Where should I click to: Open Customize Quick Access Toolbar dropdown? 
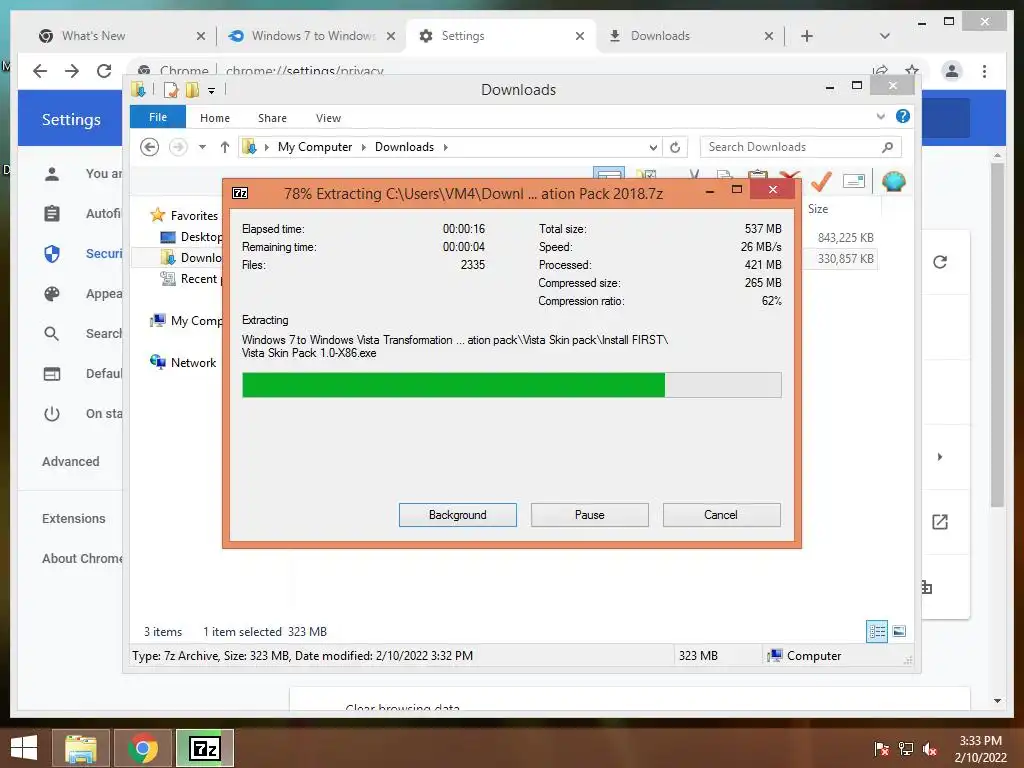tap(212, 91)
